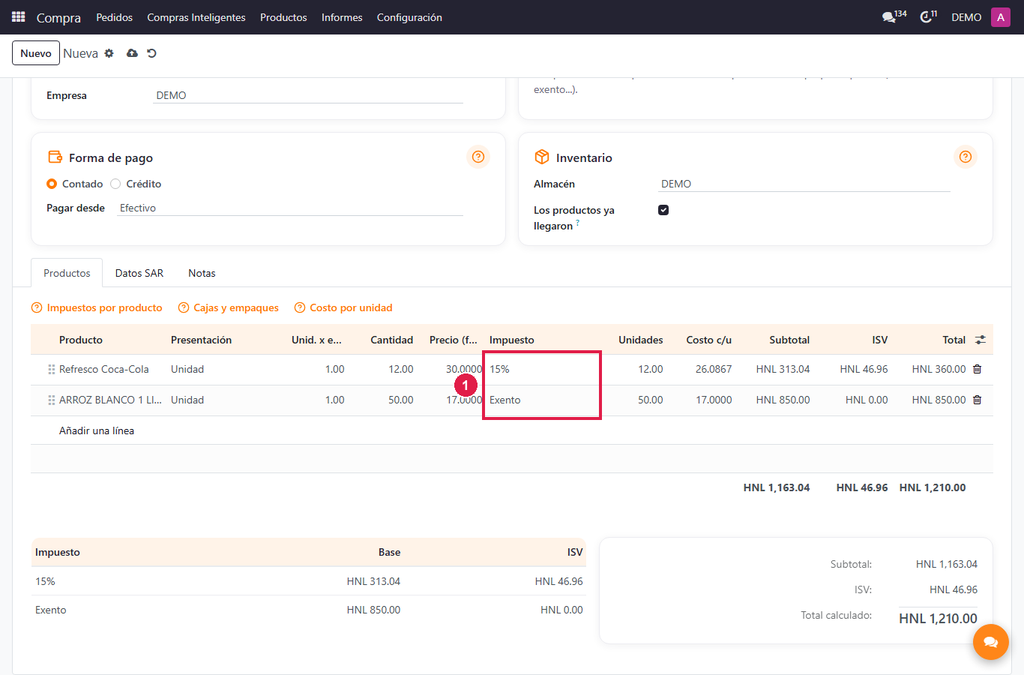
Task: Open the Productos top menu
Action: 283,18
